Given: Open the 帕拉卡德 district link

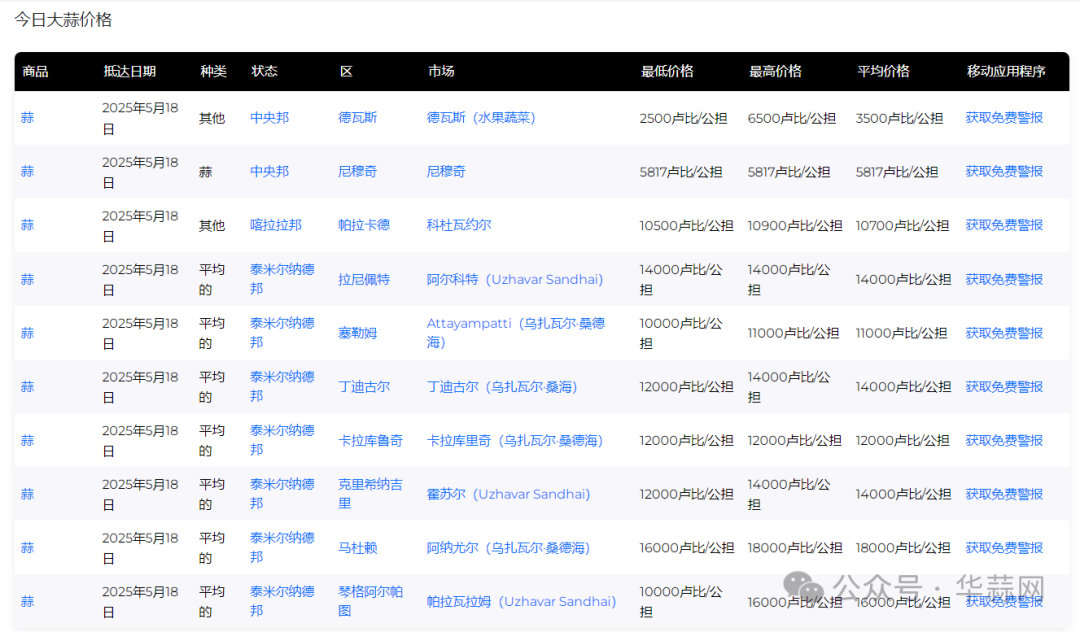Looking at the screenshot, I should tap(364, 225).
